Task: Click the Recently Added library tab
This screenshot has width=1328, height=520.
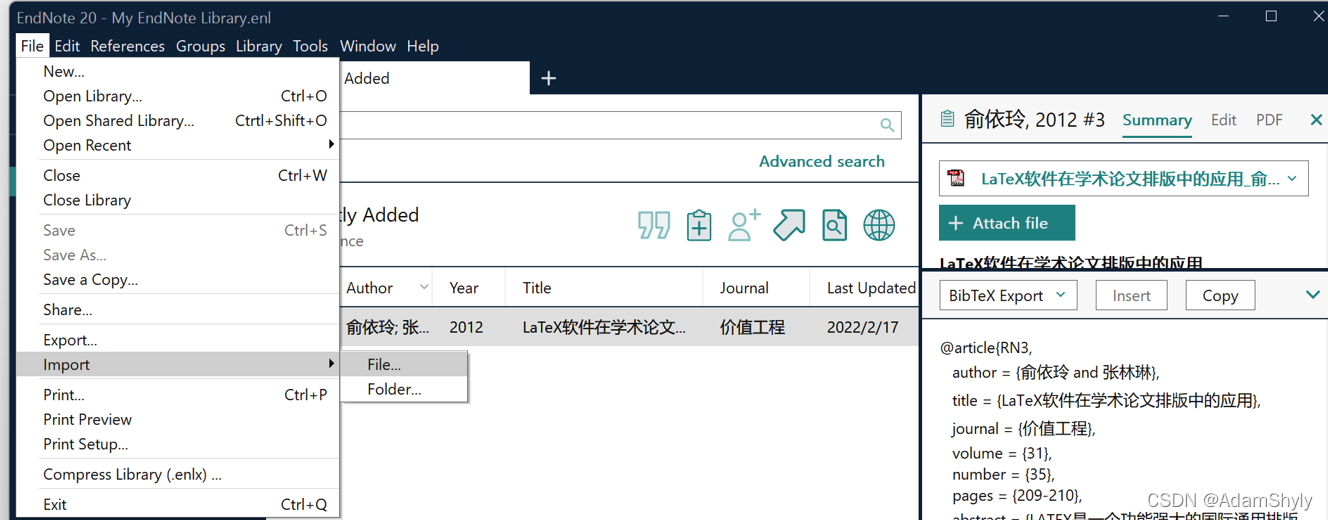Action: (x=434, y=78)
